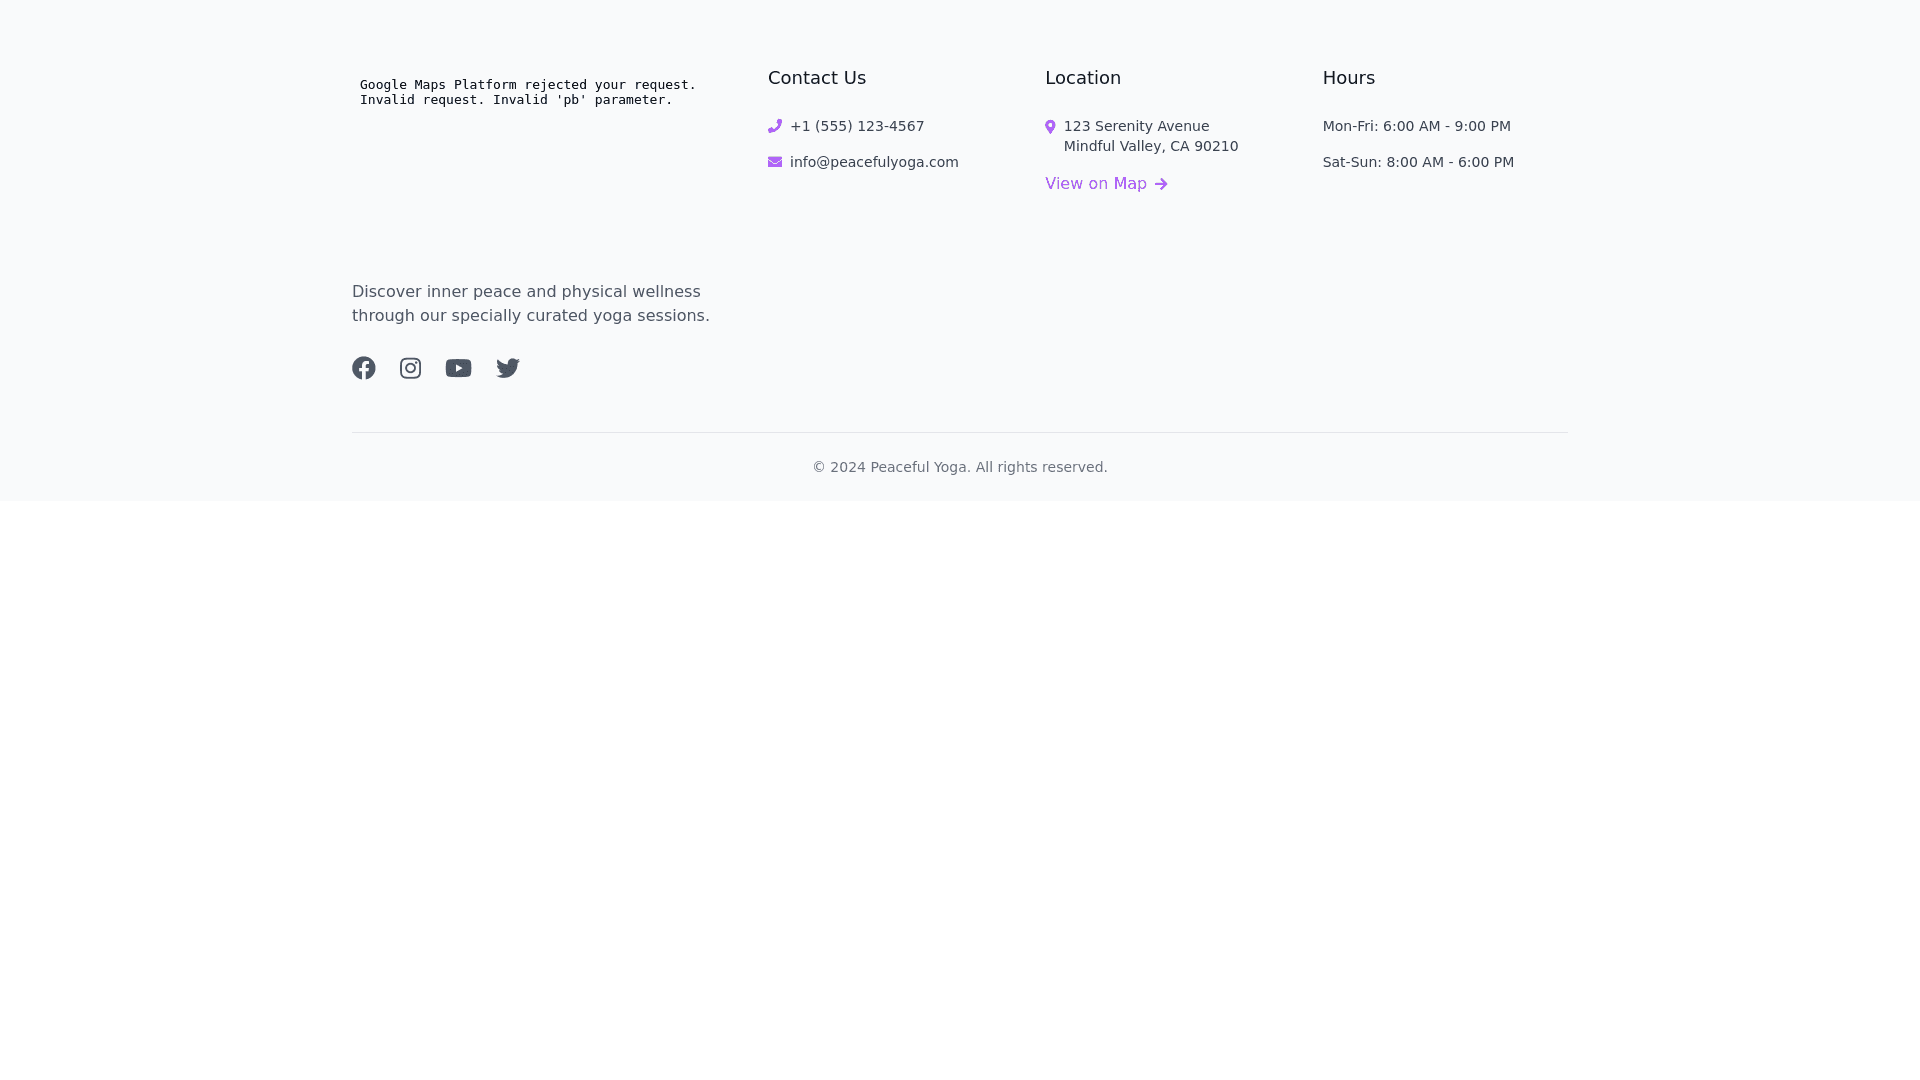Open the Facebook social icon

pyautogui.click(x=364, y=368)
